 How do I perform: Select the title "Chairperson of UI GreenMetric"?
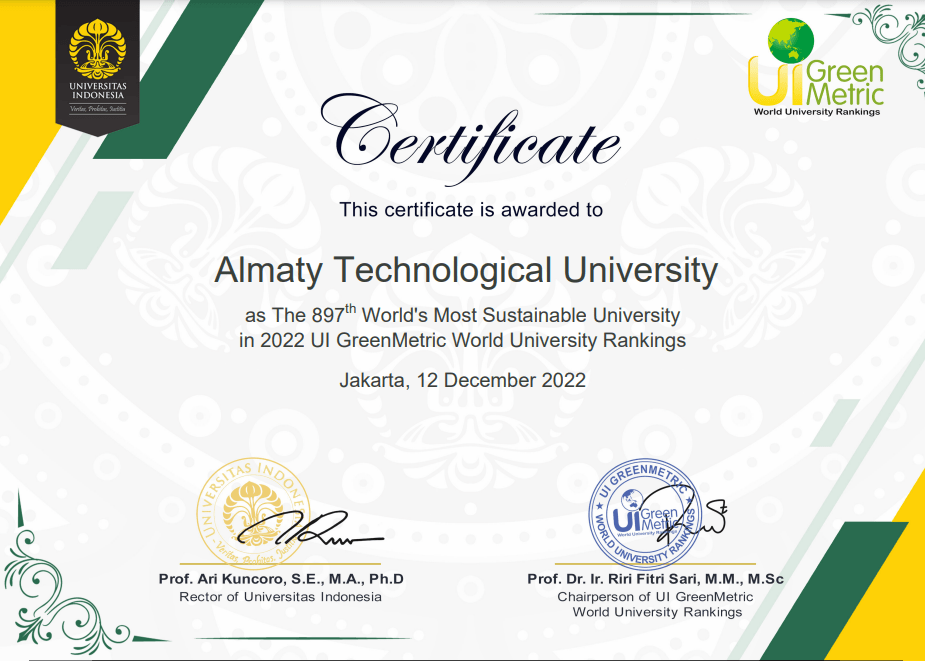pyautogui.click(x=655, y=597)
